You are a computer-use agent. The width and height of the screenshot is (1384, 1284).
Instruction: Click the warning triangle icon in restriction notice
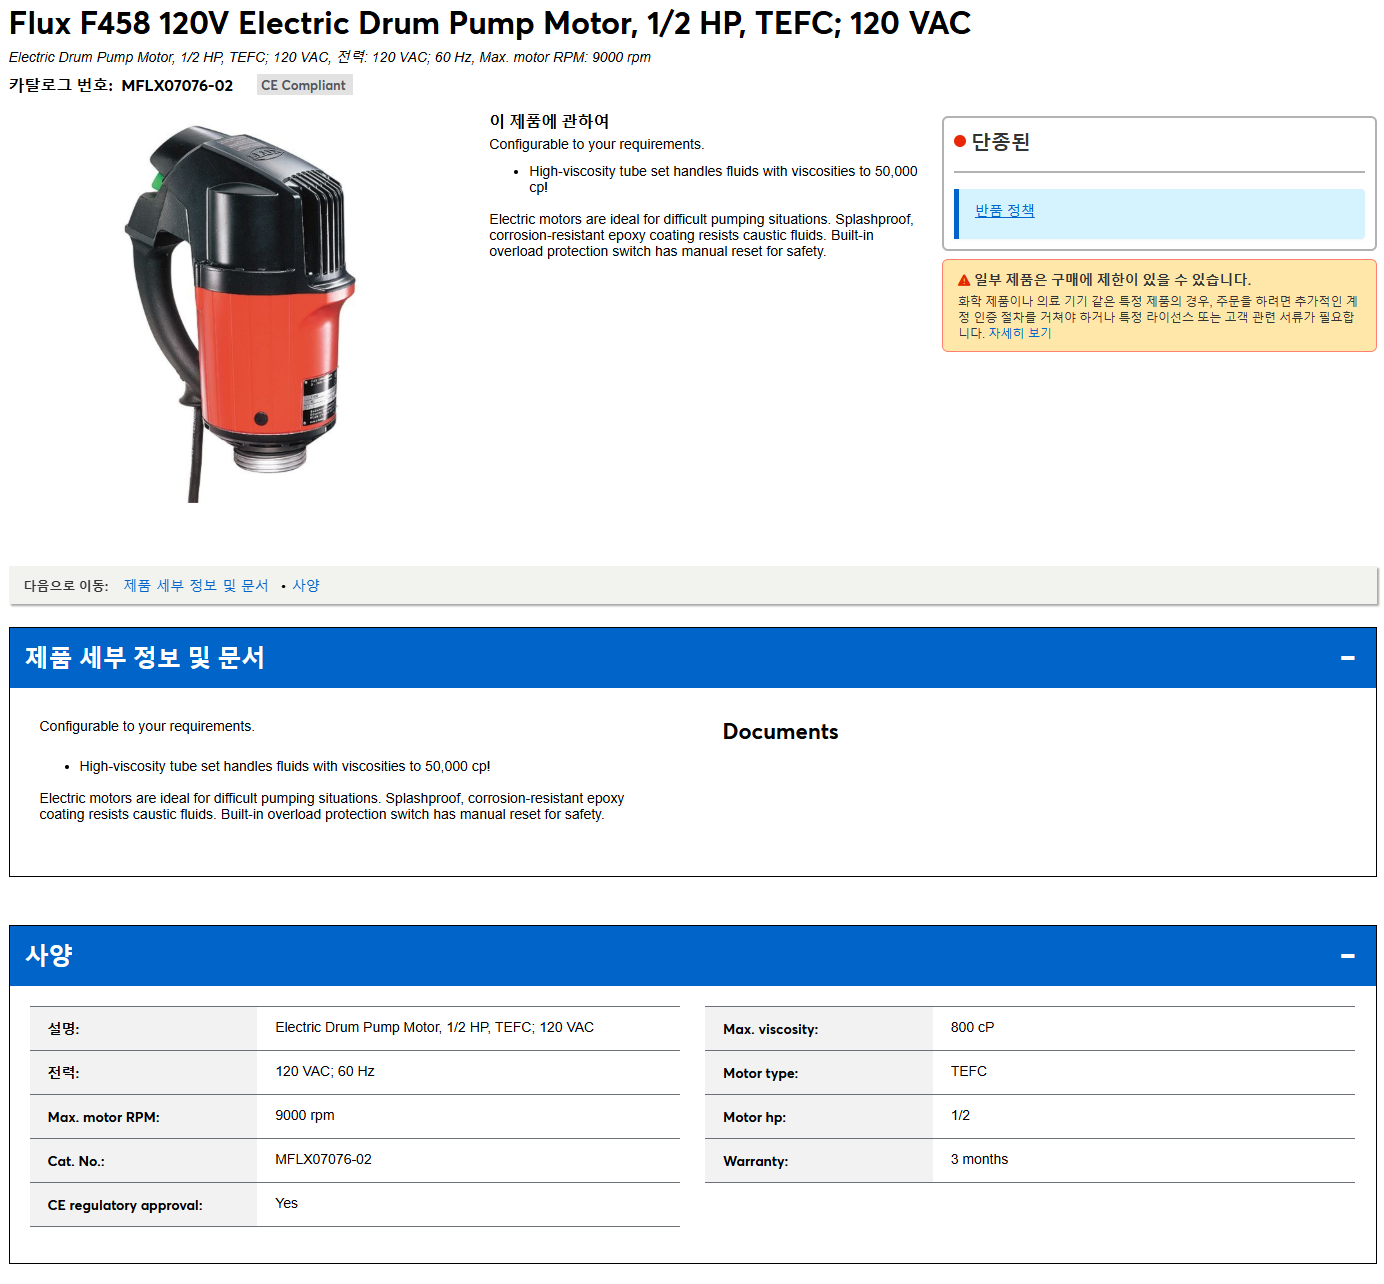coord(964,280)
